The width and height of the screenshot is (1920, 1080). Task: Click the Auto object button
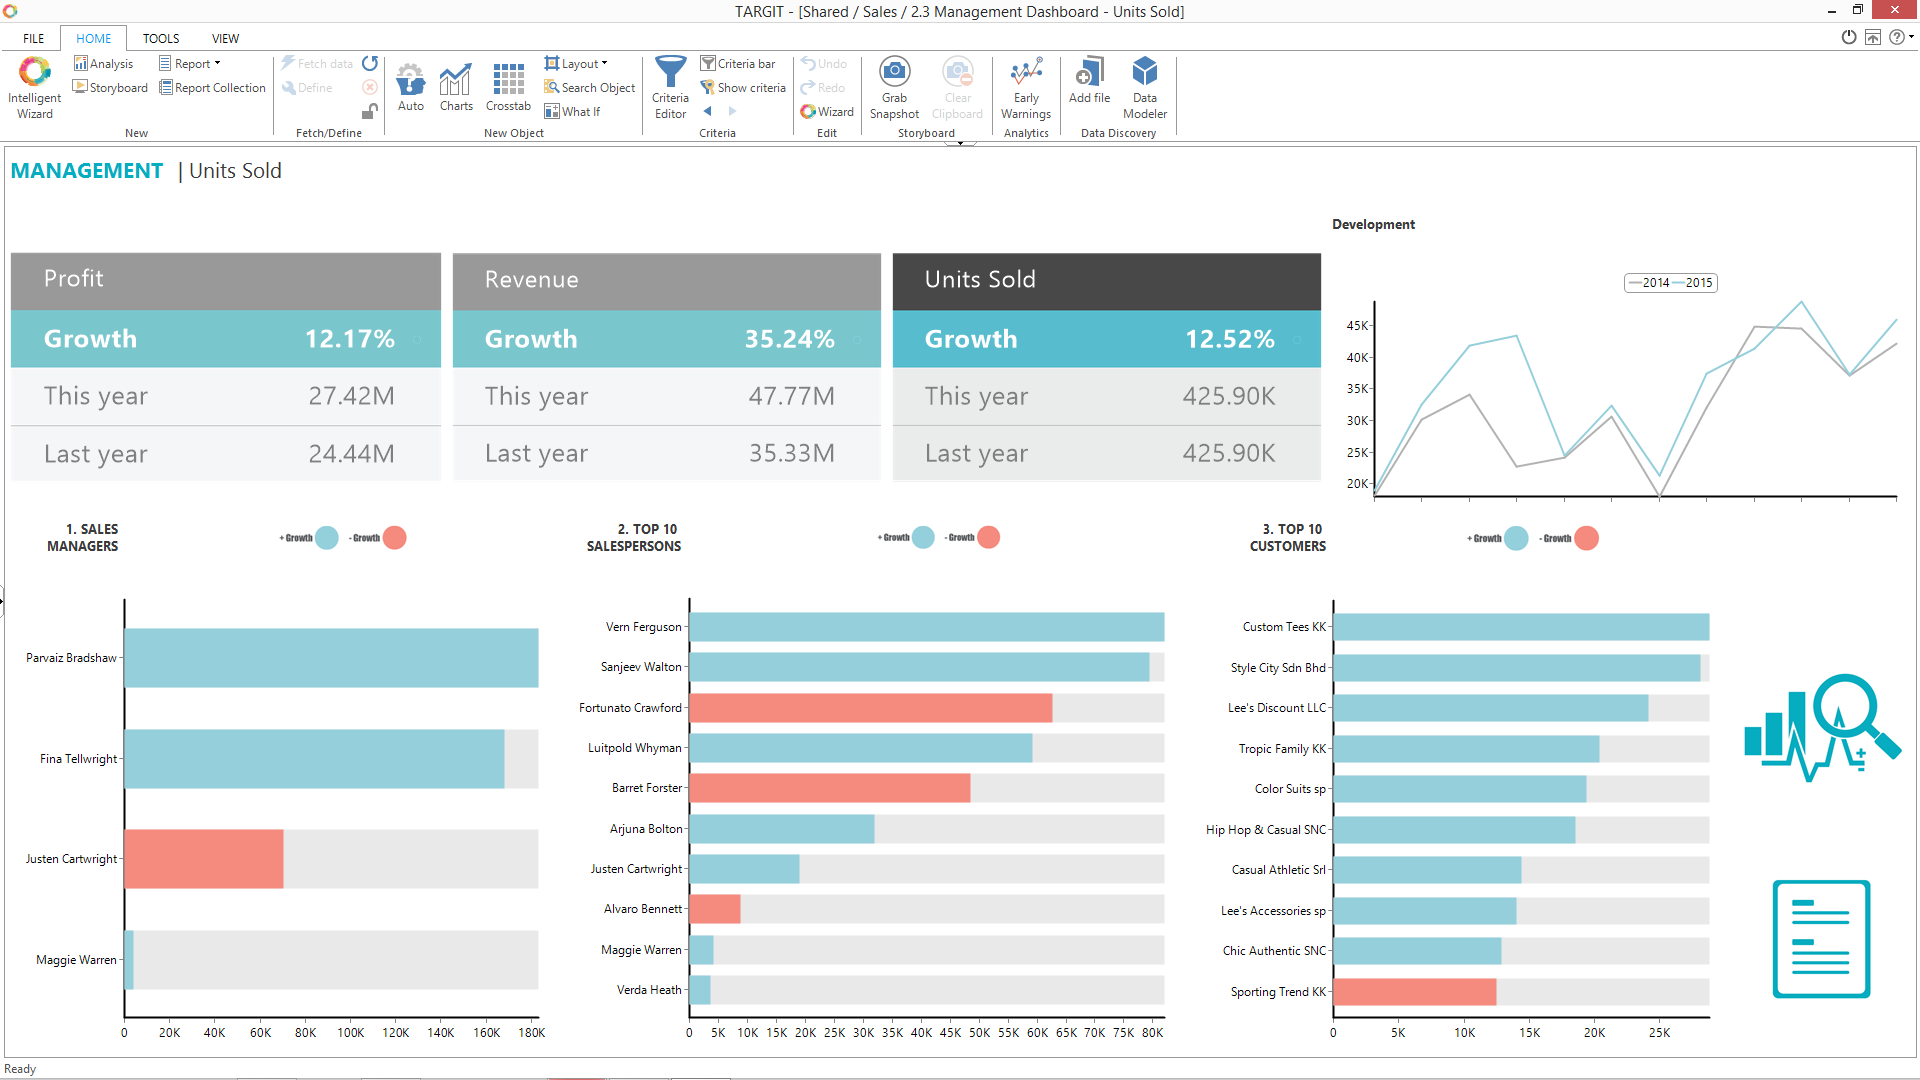(410, 85)
